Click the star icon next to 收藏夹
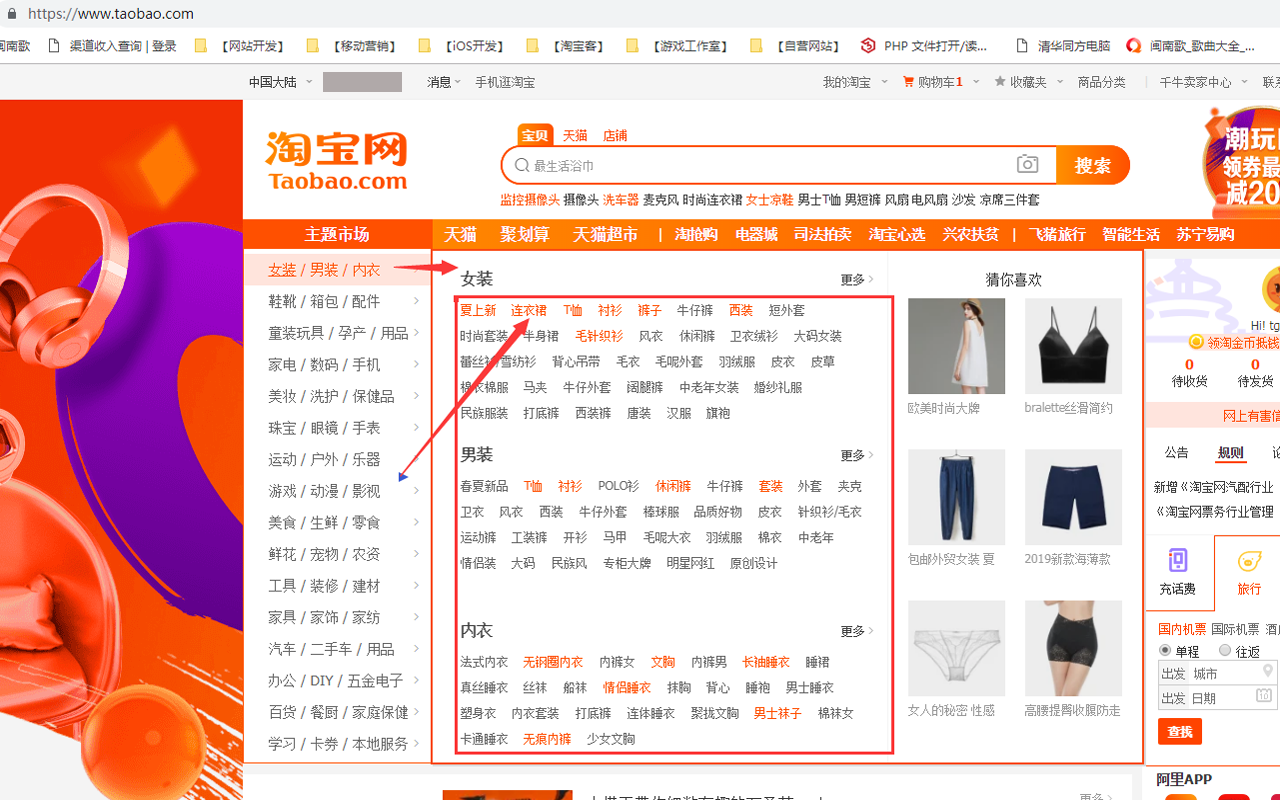 click(x=999, y=82)
